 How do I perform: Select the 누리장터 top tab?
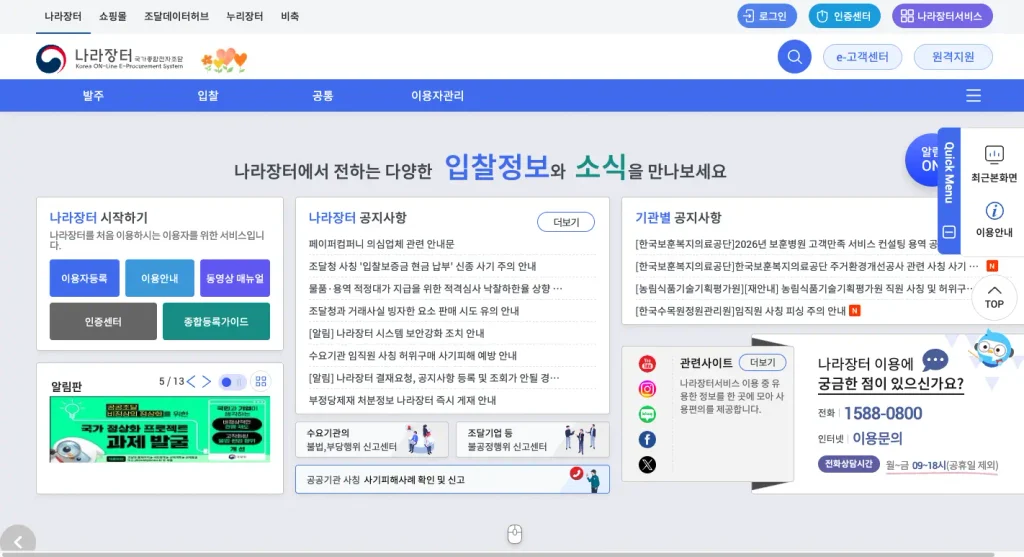pos(244,16)
